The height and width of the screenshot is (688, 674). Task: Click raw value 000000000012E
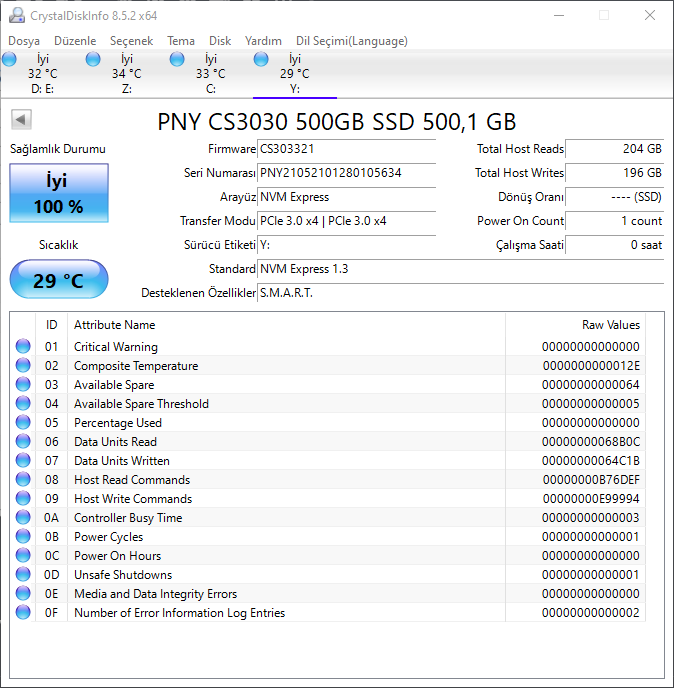(592, 366)
